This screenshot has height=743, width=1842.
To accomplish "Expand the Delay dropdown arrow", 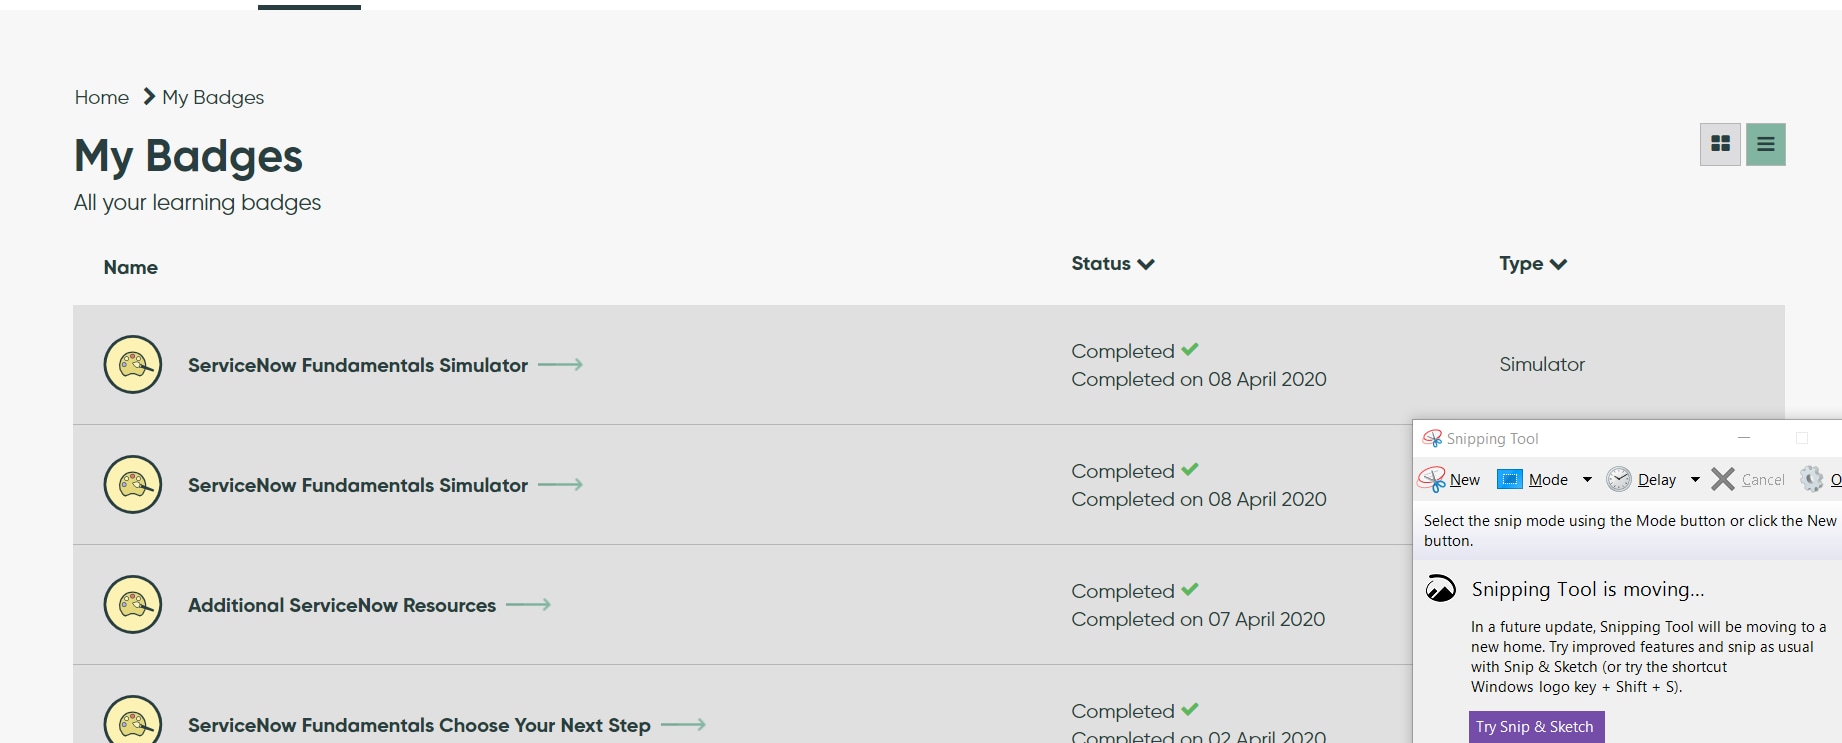I will (1695, 480).
